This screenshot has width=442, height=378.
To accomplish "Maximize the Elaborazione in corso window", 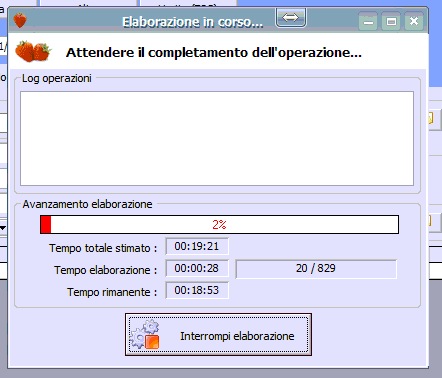I will 391,22.
